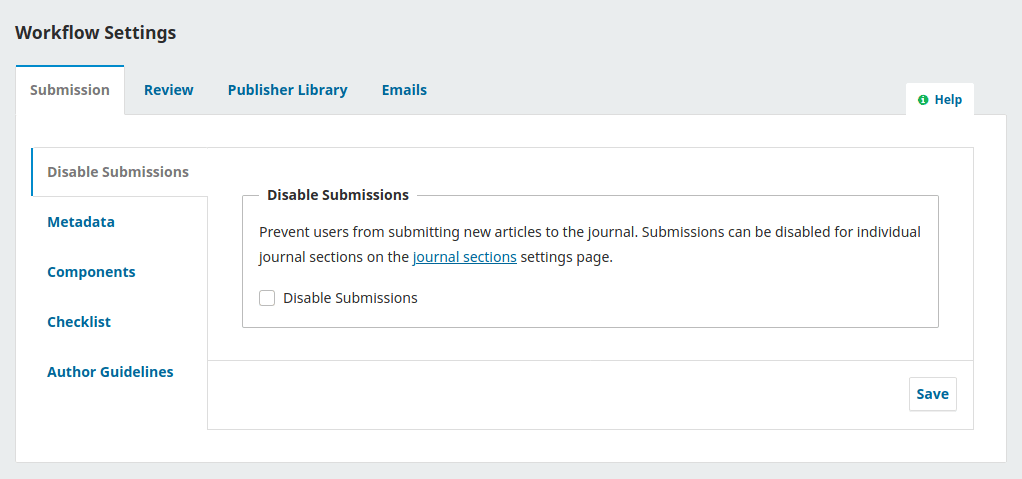Click the Workflow Settings page heading
This screenshot has width=1022, height=479.
click(95, 33)
